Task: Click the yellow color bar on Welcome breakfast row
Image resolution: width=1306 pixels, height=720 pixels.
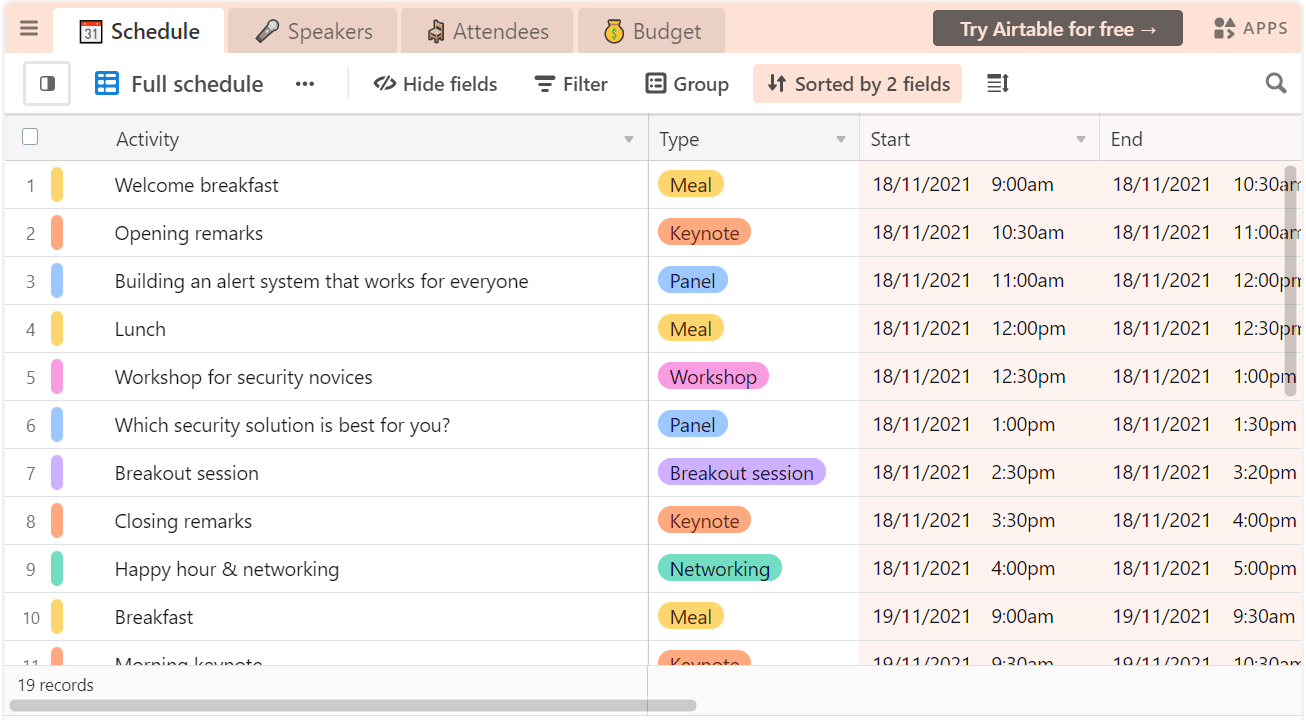Action: pyautogui.click(x=57, y=185)
